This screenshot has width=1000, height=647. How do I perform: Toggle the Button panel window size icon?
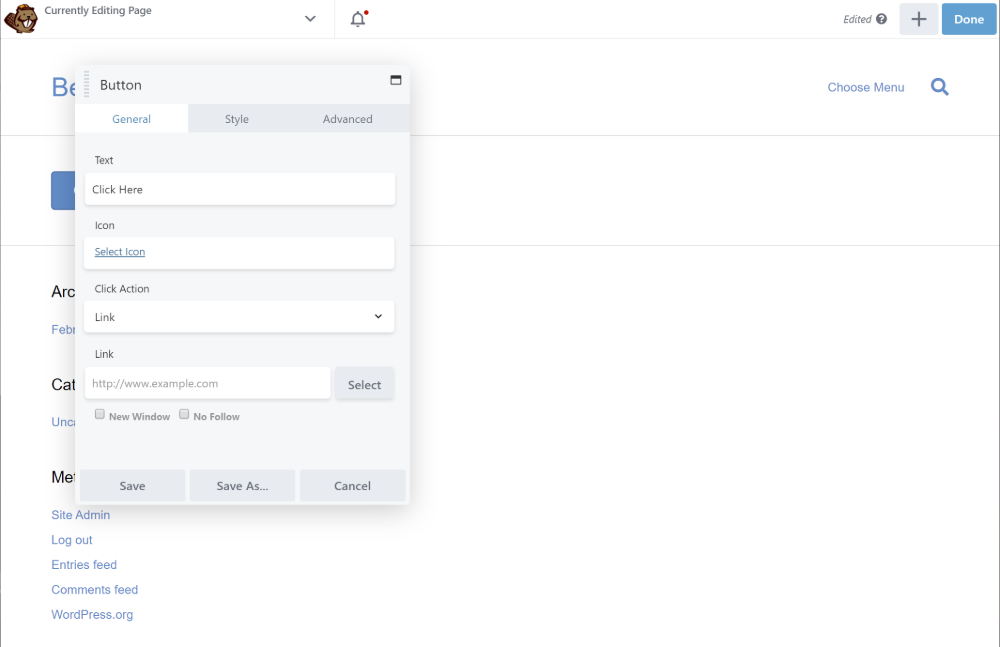(x=395, y=80)
